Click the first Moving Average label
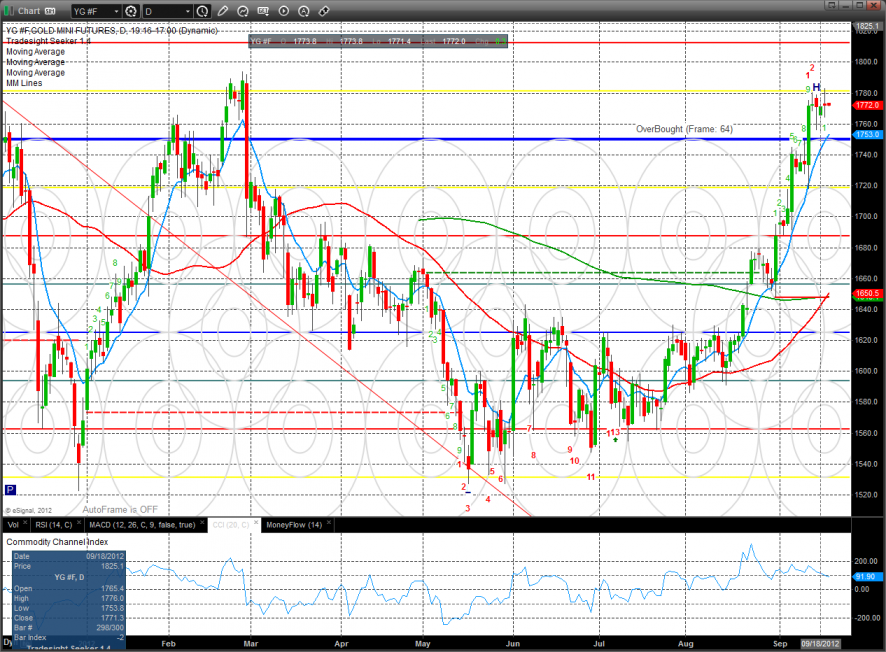Screen dimensions: 886x652 click(x=35, y=52)
